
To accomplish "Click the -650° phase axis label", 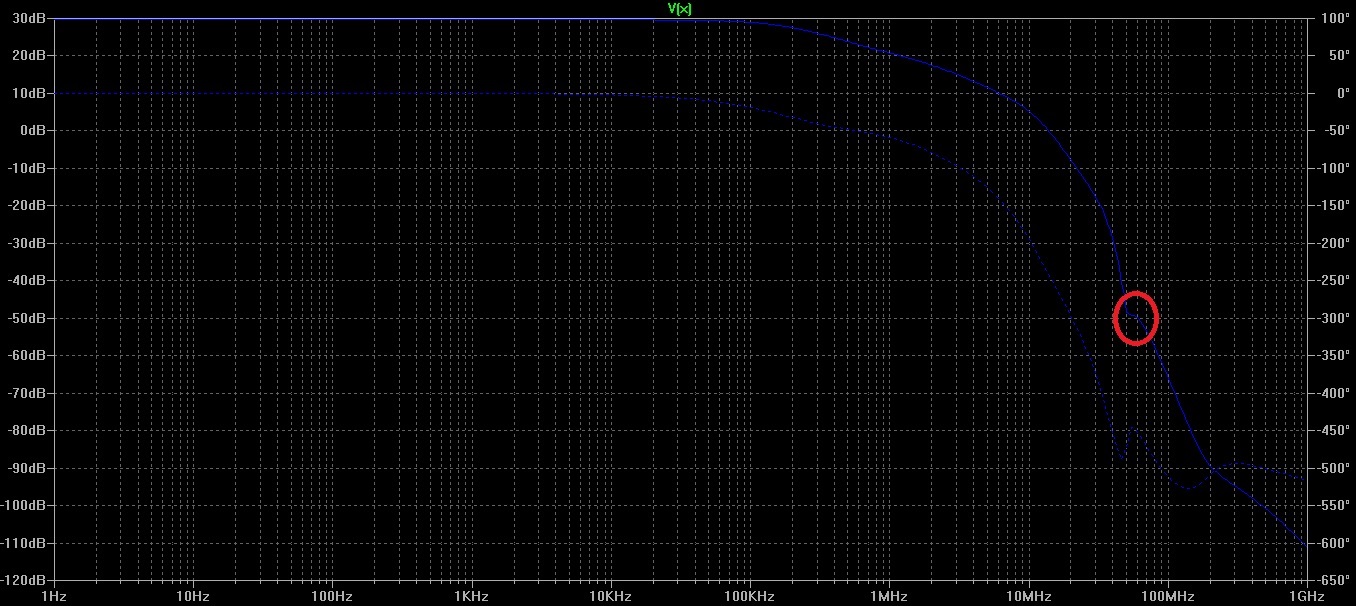I will (x=1335, y=580).
